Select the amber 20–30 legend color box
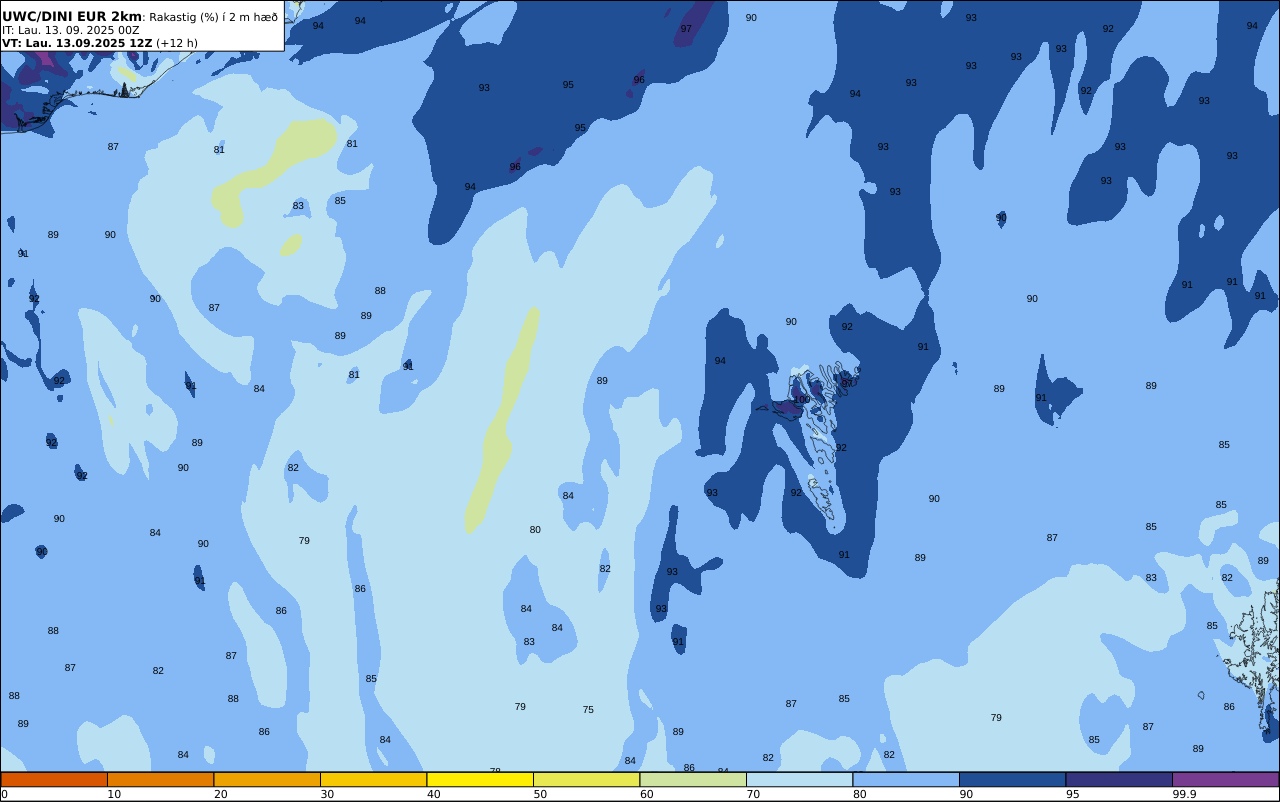The image size is (1280, 802). [267, 779]
